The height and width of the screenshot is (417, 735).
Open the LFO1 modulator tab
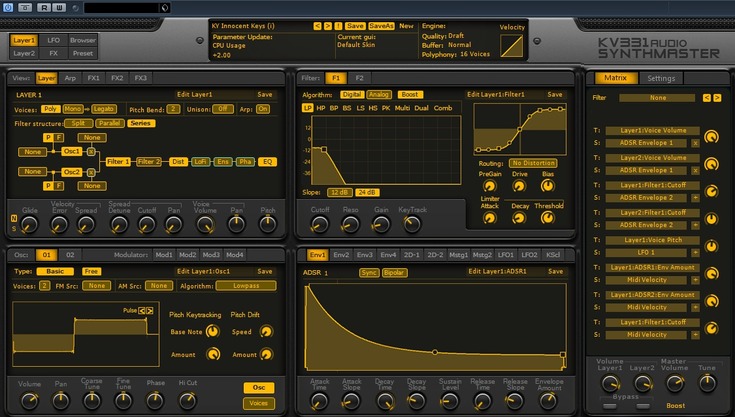pos(505,255)
